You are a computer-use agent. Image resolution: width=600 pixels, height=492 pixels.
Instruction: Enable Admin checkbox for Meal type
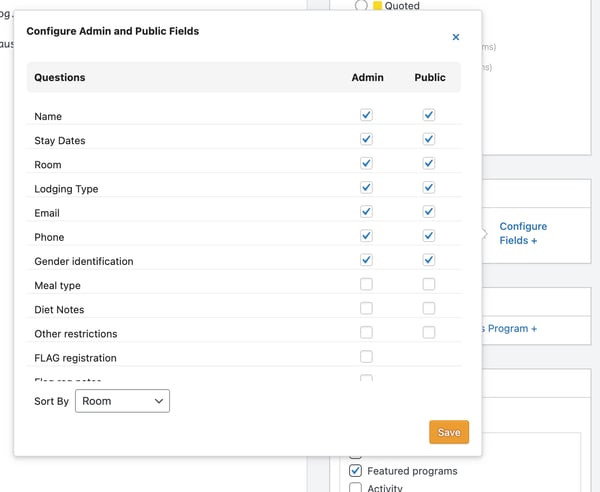point(366,284)
